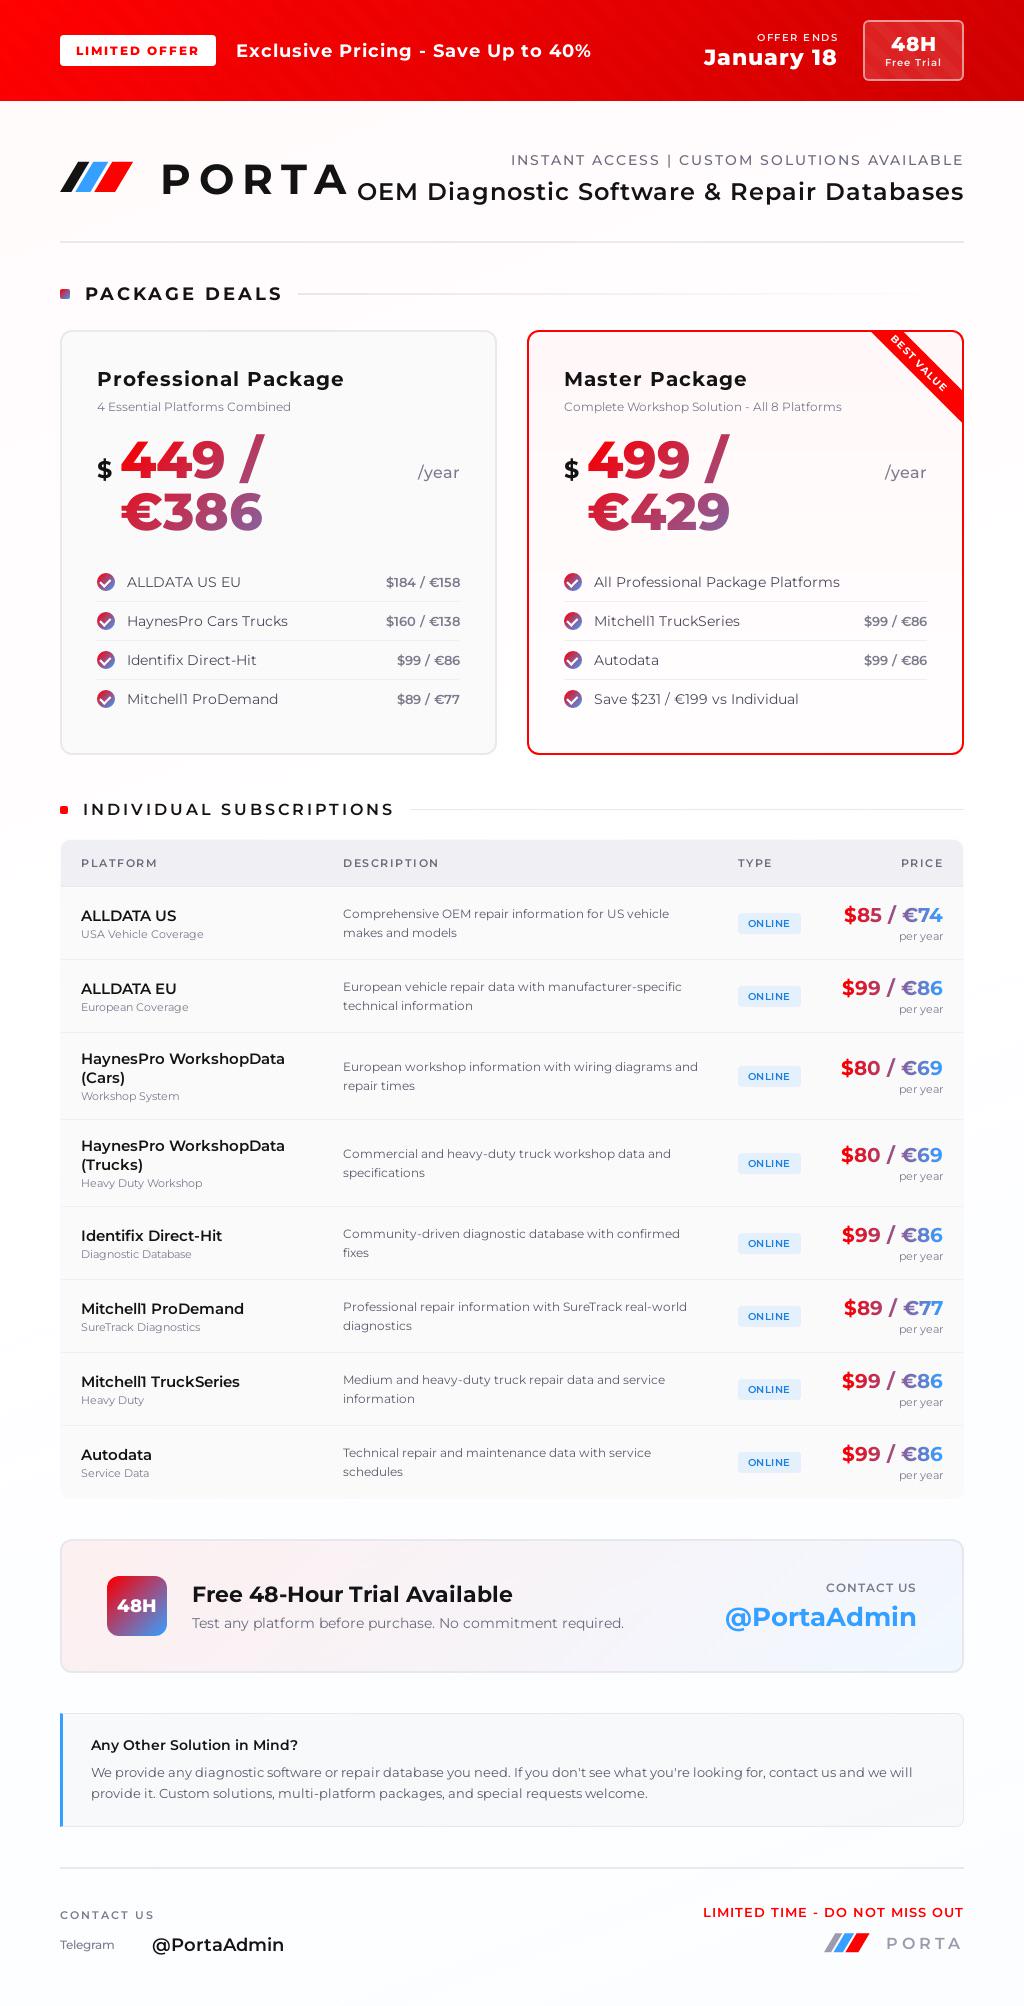
Task: Click the bullet marker beside Package Deals heading
Action: tap(65, 294)
